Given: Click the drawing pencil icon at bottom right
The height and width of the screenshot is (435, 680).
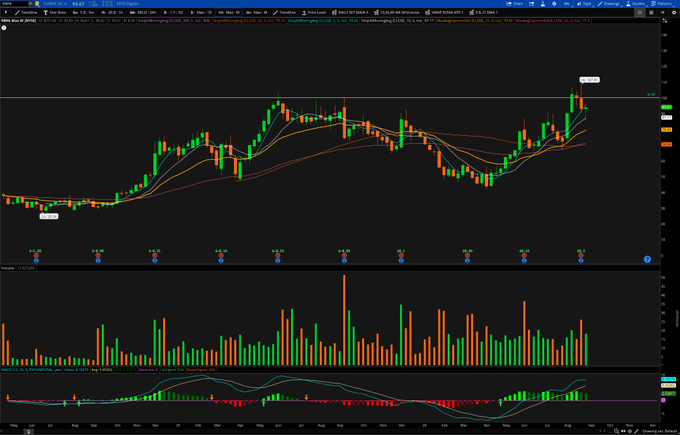Looking at the screenshot, I should 636,431.
